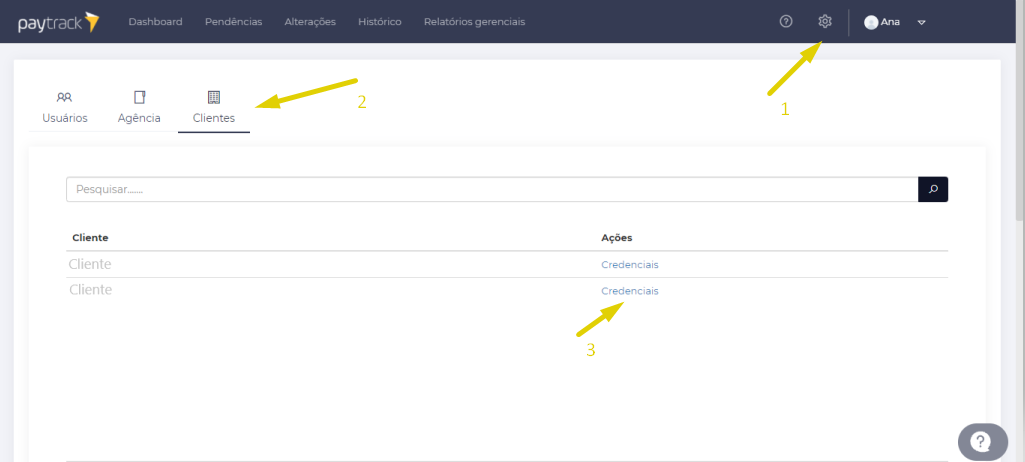This screenshot has width=1025, height=462.
Task: Focus the Pesquisar search field
Action: pyautogui.click(x=490, y=189)
